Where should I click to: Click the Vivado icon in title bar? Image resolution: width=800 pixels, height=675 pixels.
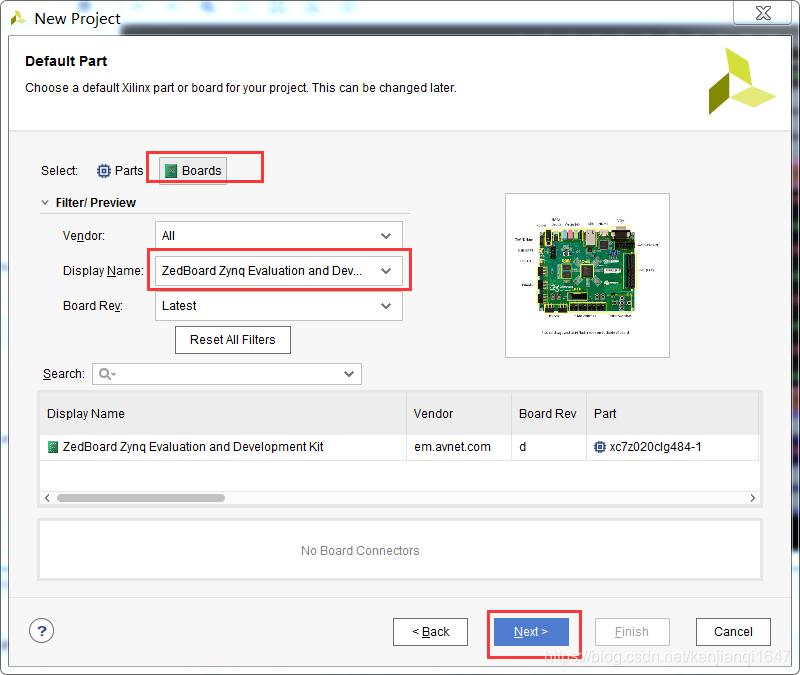tap(18, 18)
